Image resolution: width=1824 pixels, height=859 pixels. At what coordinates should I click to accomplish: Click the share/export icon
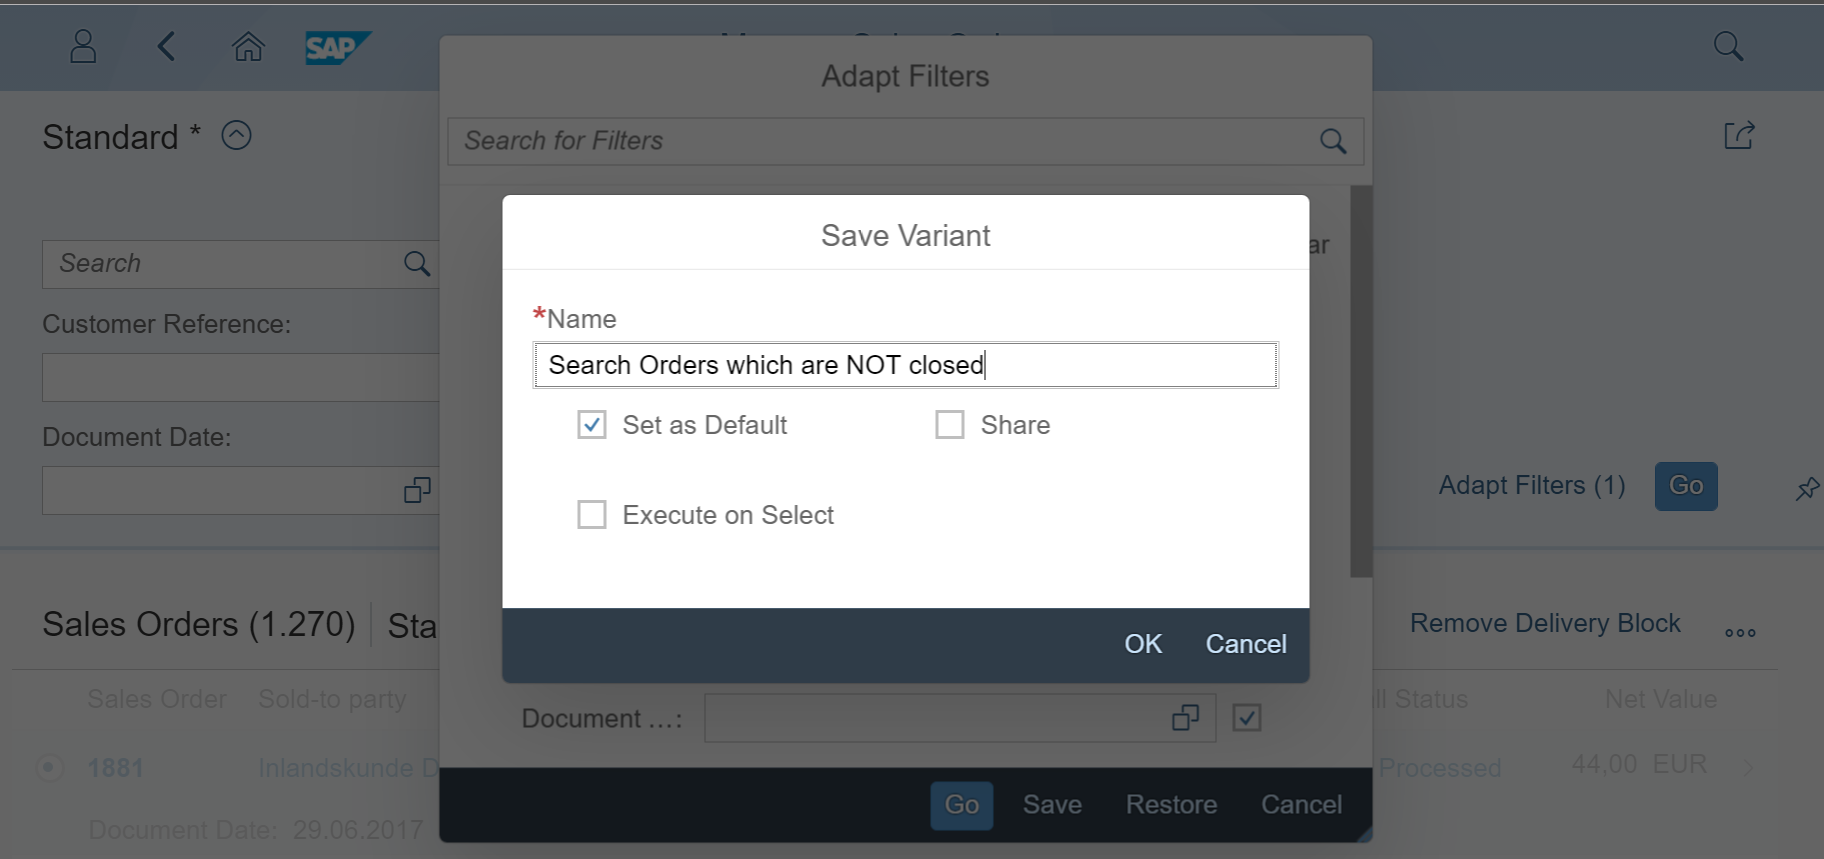coord(1739,135)
